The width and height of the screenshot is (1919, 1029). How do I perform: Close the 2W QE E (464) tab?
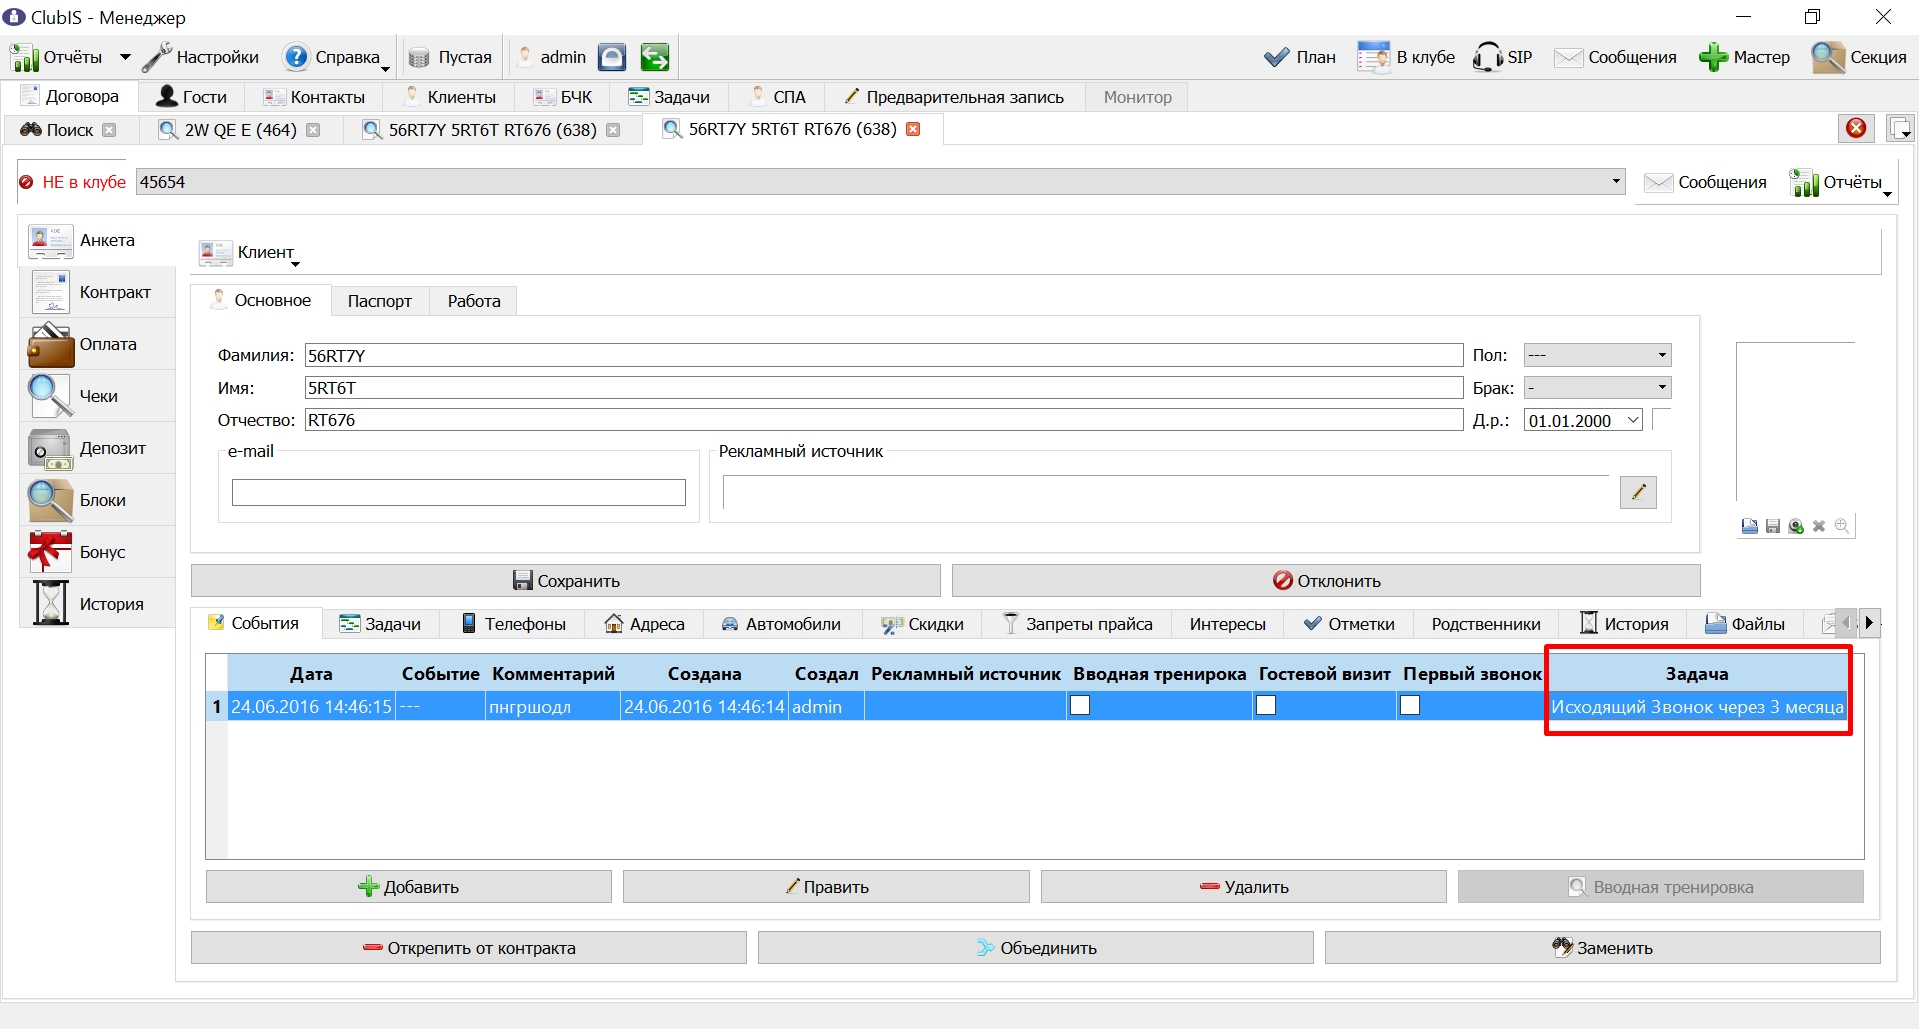313,130
